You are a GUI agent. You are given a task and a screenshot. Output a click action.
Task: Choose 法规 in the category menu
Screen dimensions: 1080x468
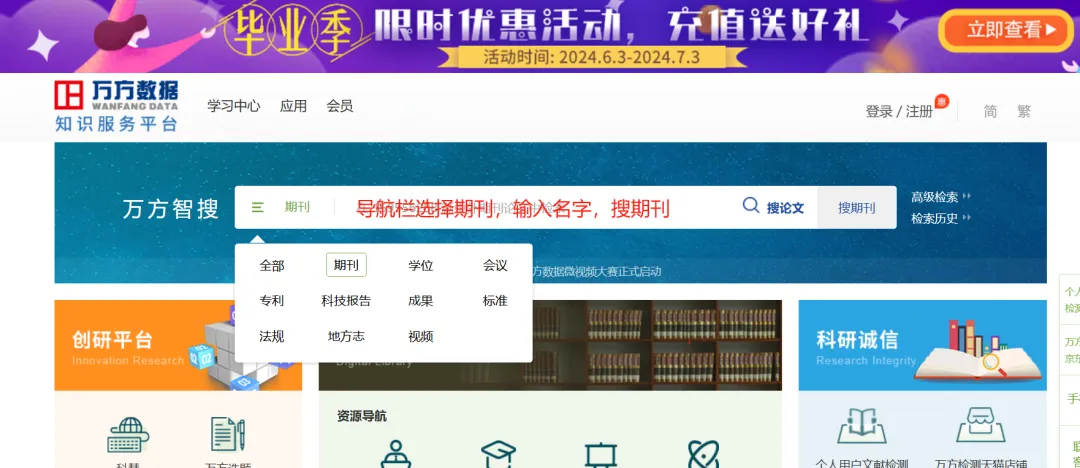(271, 336)
